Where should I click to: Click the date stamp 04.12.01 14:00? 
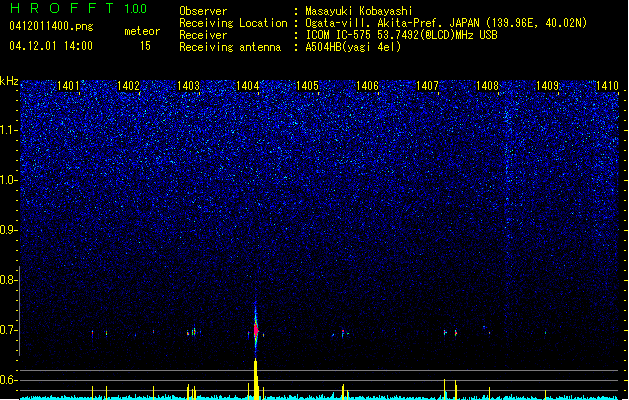(x=51, y=46)
